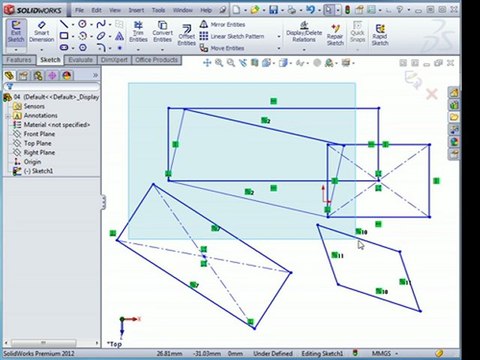Click the Zoom to Fit view icon
480x360 pixels.
(x=219, y=63)
